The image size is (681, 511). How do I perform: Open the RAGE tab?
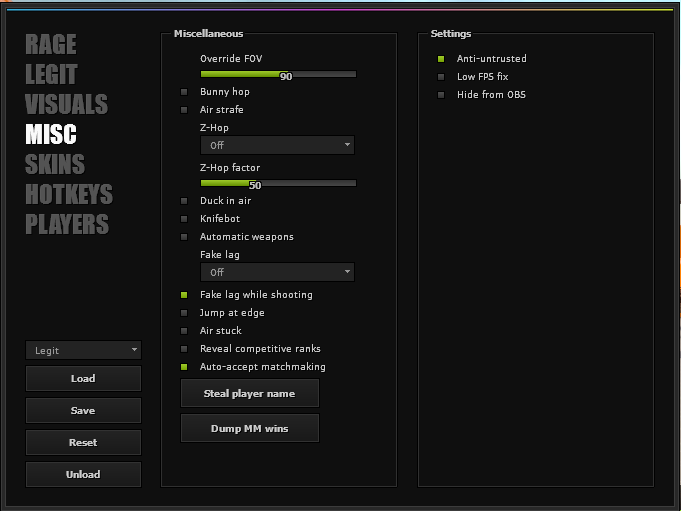[x=51, y=44]
